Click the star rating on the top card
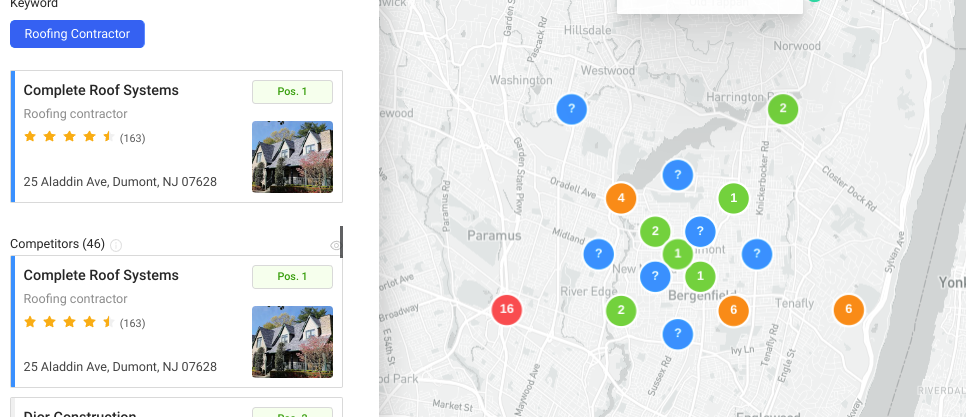966x417 pixels. tap(69, 137)
